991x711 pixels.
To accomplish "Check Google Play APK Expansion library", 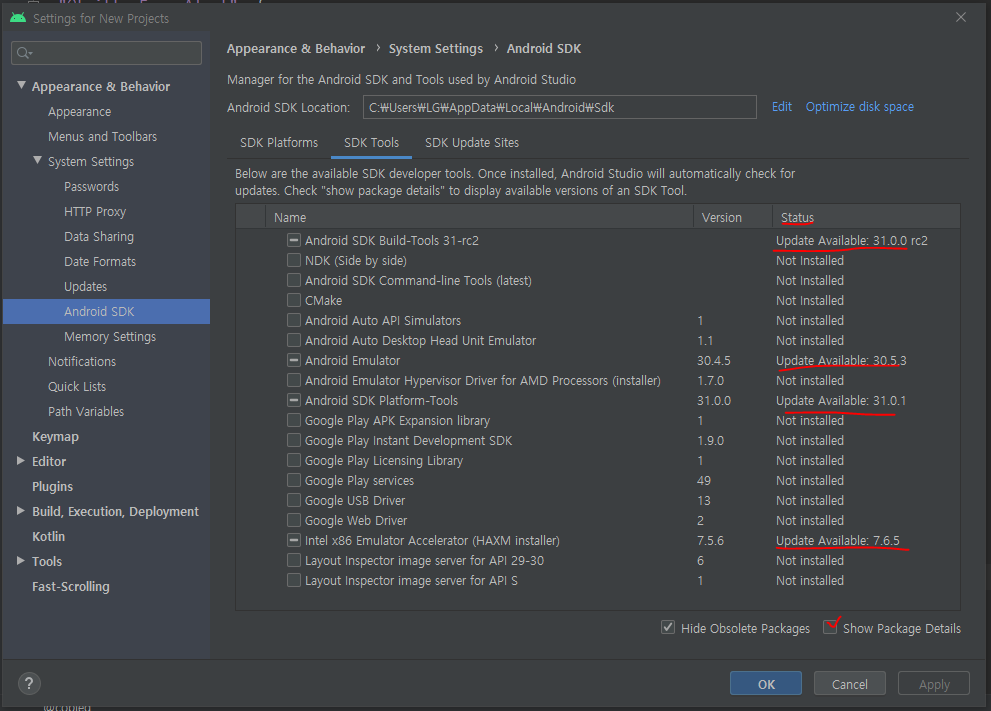I will point(293,420).
